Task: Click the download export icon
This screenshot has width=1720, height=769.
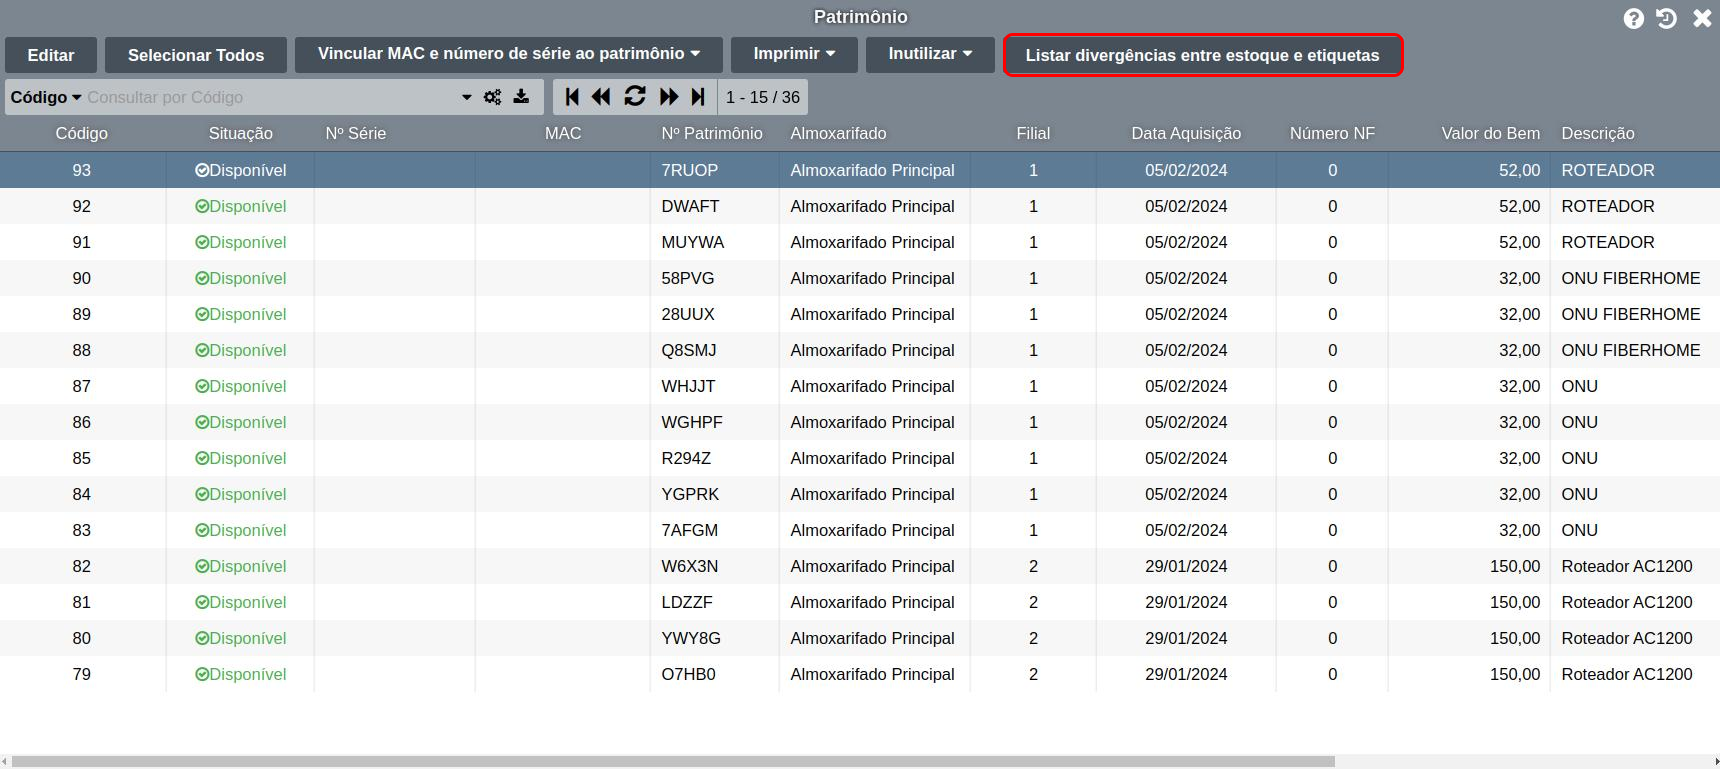Action: tap(521, 97)
